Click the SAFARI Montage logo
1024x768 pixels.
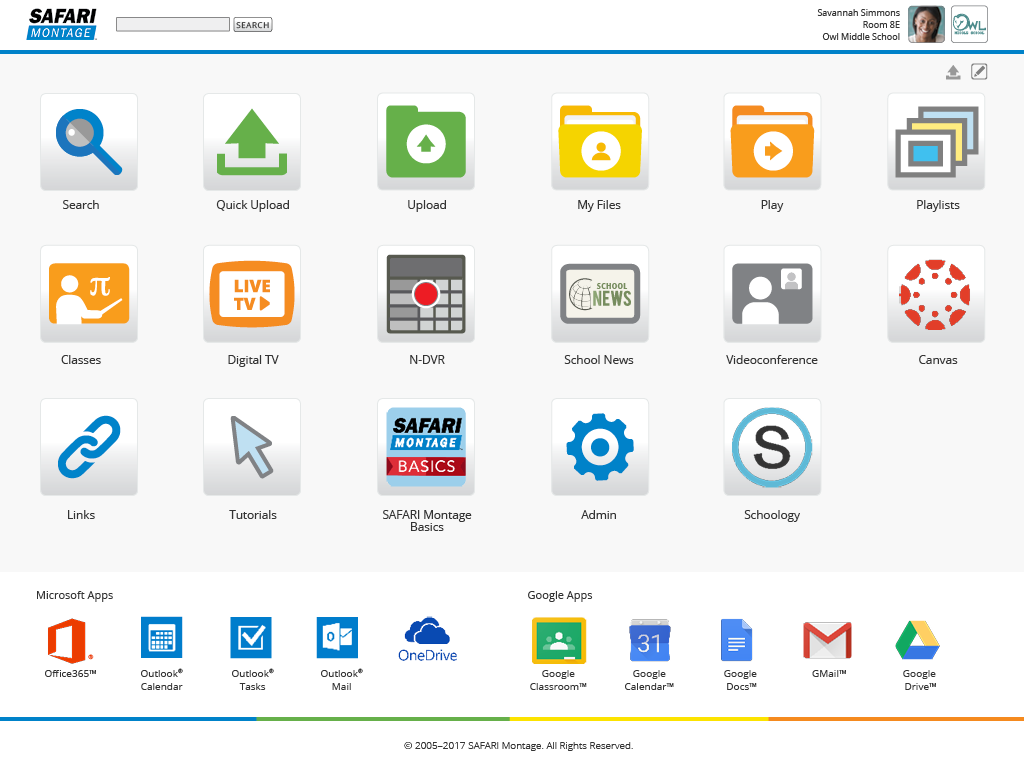62,24
